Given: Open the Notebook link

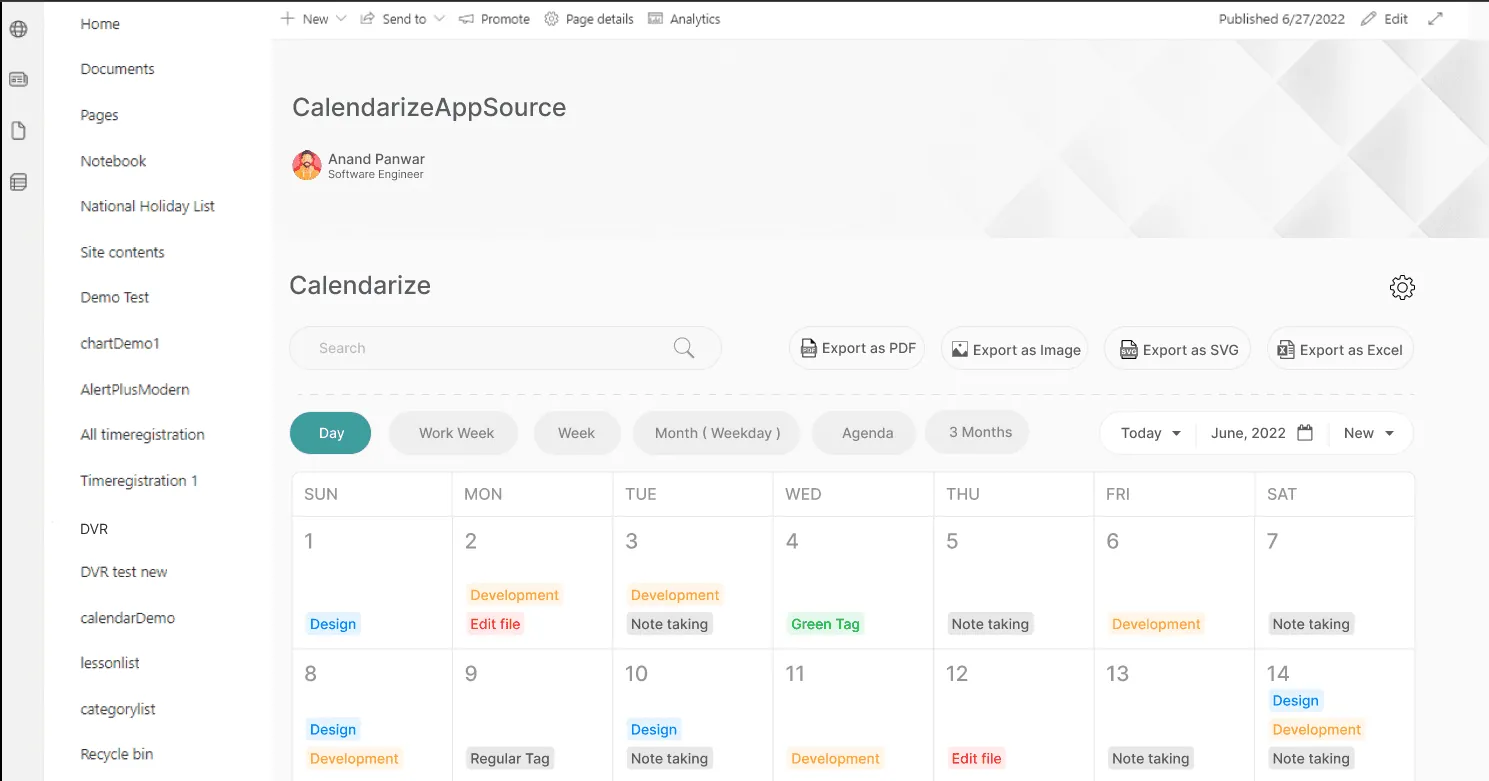Looking at the screenshot, I should [x=113, y=161].
